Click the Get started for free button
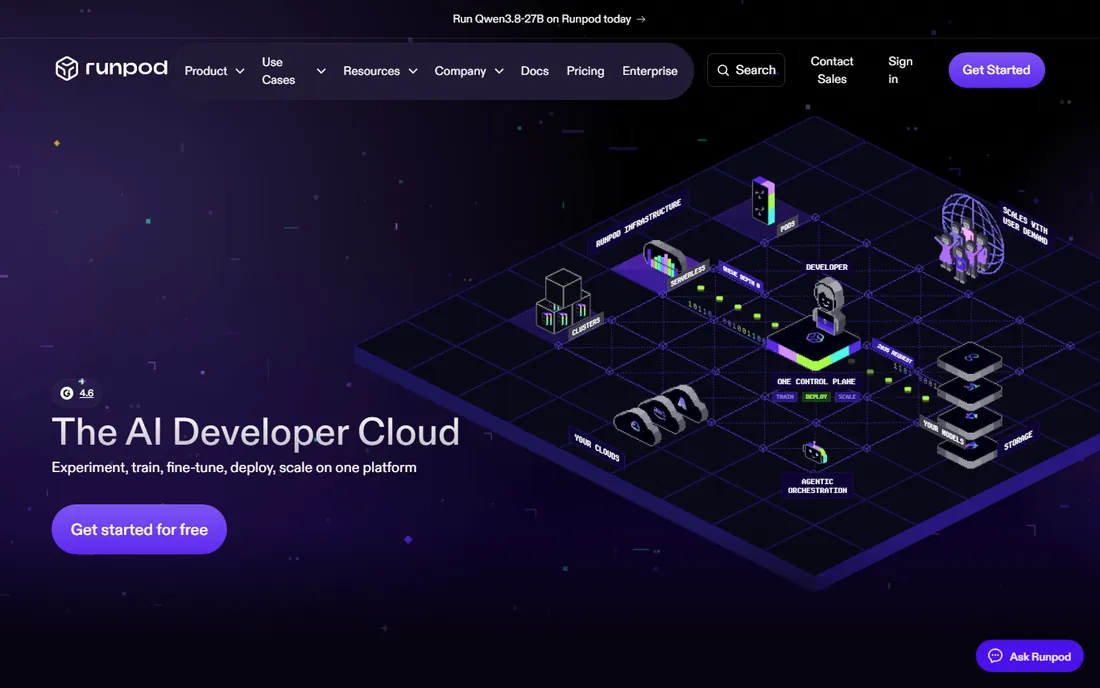1100x688 pixels. [x=139, y=530]
